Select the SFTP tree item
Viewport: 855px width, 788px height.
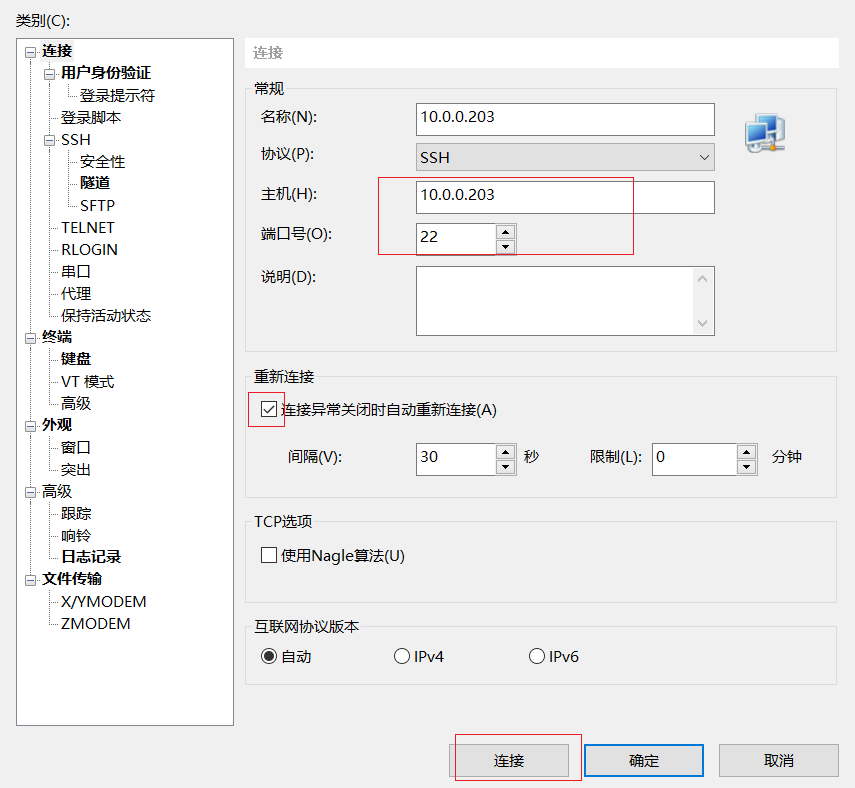tap(97, 205)
